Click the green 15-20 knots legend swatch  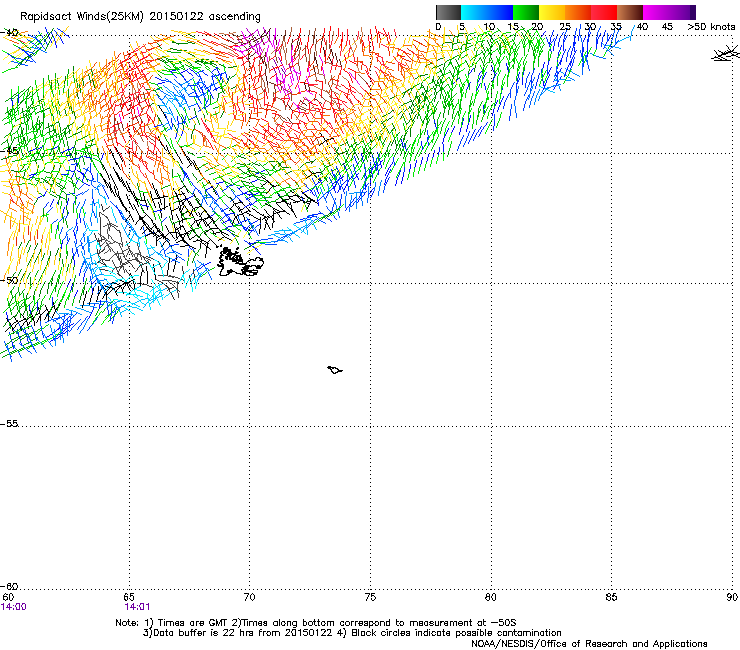pos(526,12)
